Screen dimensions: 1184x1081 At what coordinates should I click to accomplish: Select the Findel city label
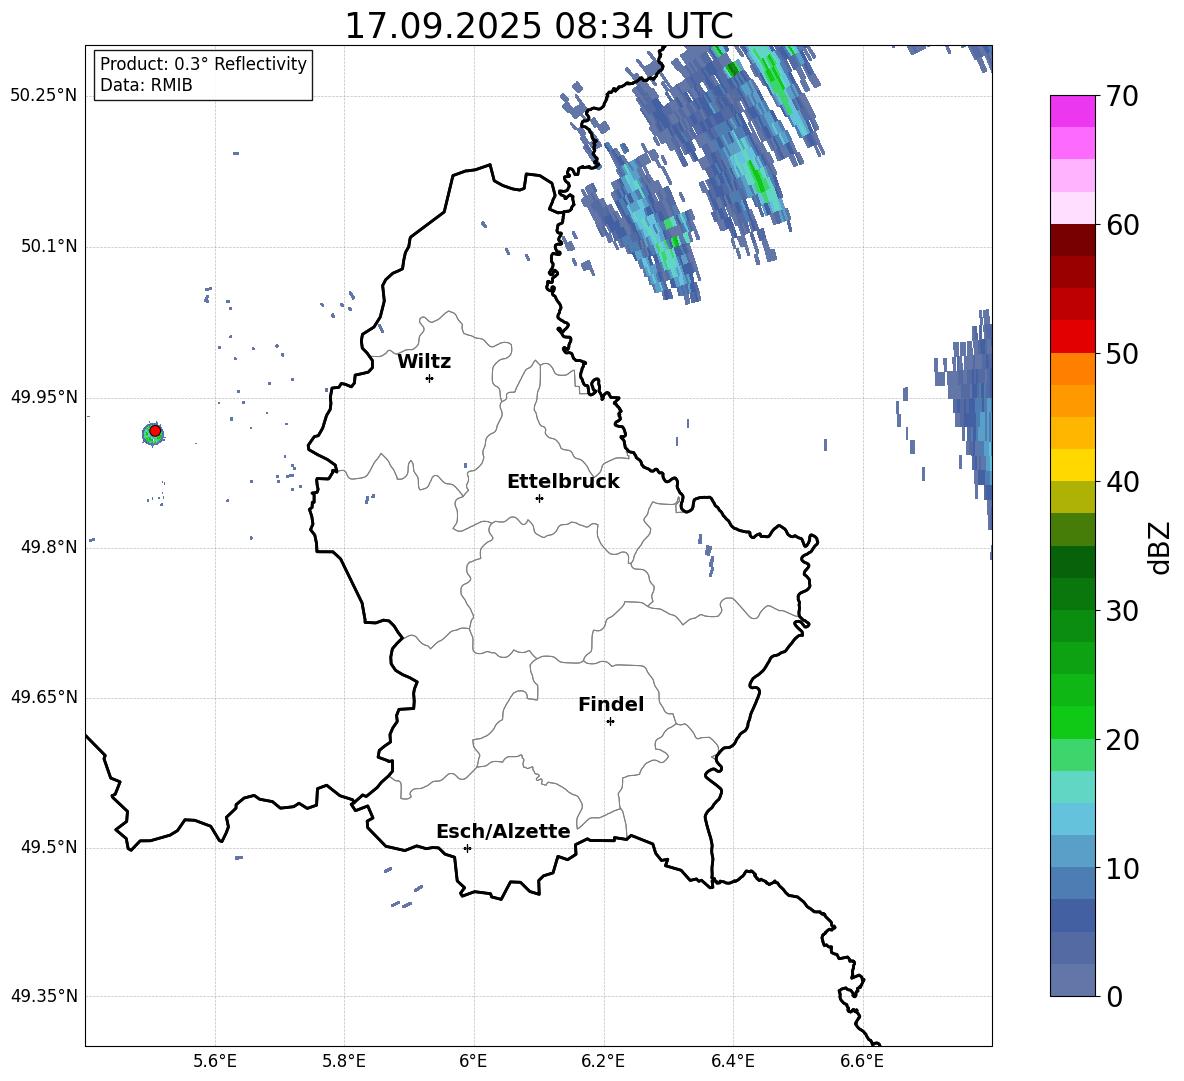point(611,705)
